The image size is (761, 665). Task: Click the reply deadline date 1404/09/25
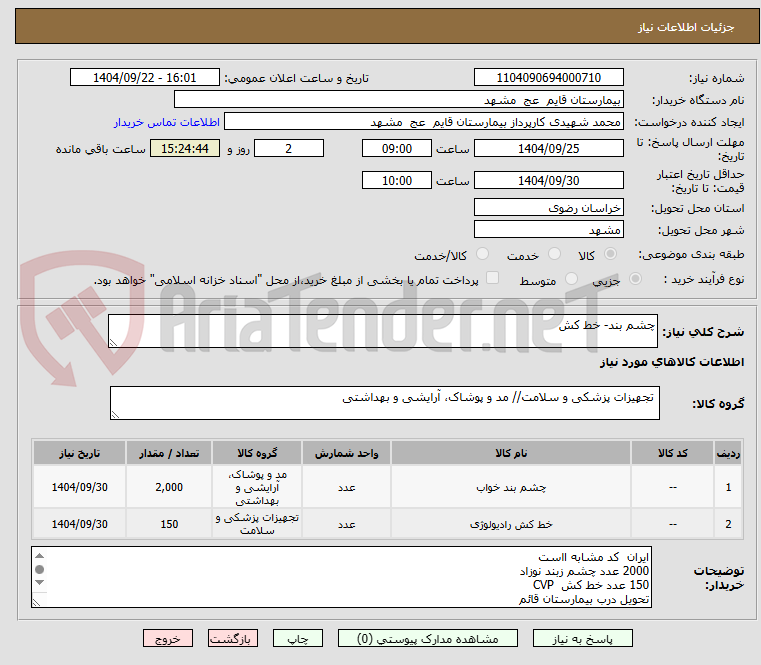pos(548,149)
